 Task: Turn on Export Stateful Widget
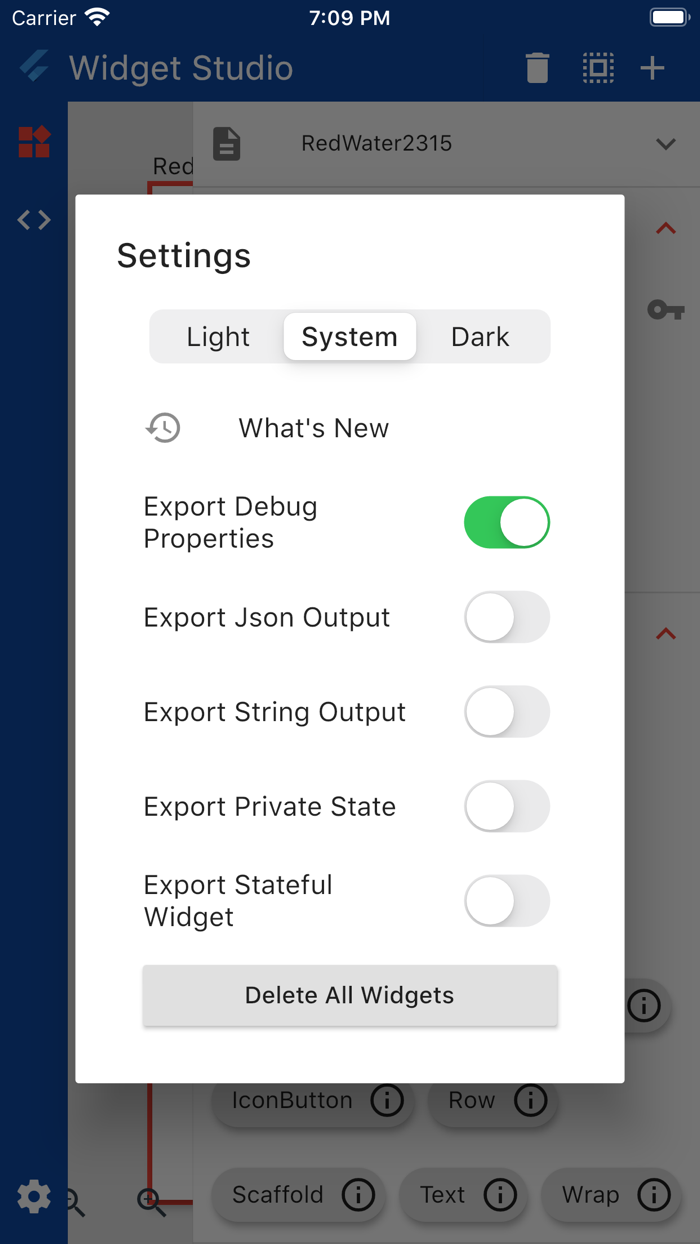pyautogui.click(x=506, y=901)
